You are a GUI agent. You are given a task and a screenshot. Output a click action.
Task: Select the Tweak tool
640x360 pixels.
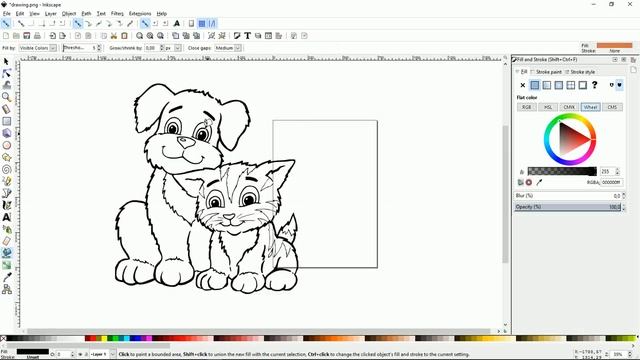point(6,85)
